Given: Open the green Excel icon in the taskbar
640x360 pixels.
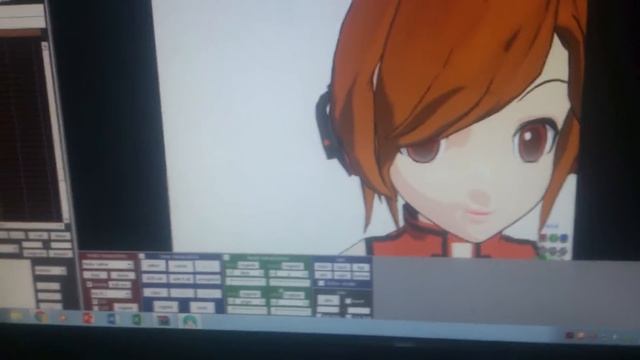Looking at the screenshot, I should tap(137, 320).
